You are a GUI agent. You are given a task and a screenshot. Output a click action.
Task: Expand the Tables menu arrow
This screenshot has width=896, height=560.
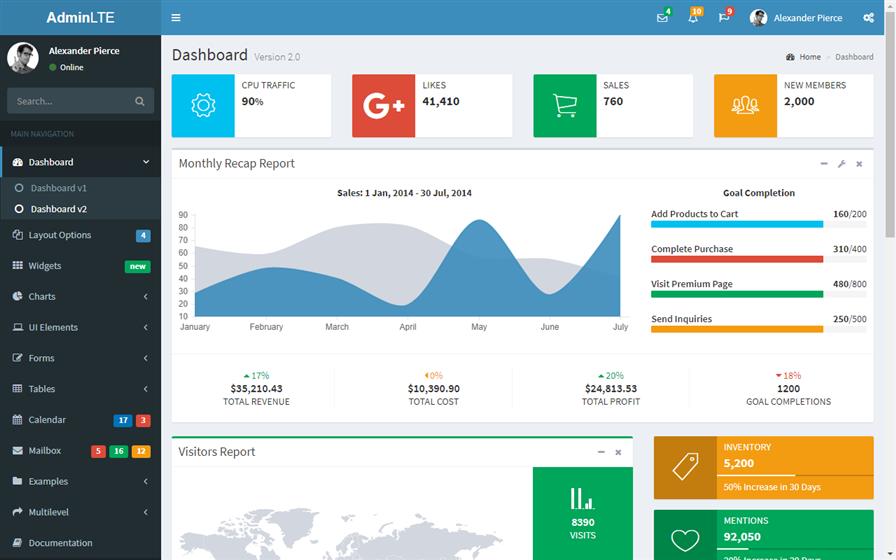(146, 389)
